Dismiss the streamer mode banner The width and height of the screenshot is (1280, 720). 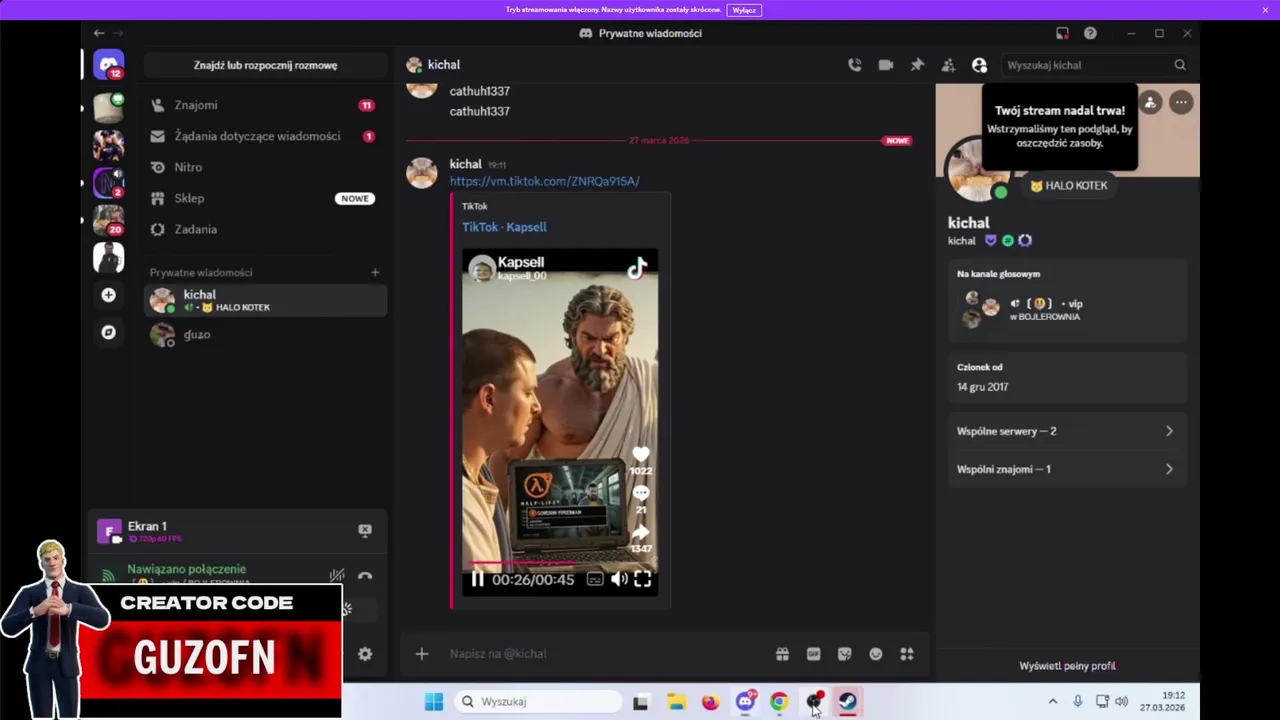1266,10
